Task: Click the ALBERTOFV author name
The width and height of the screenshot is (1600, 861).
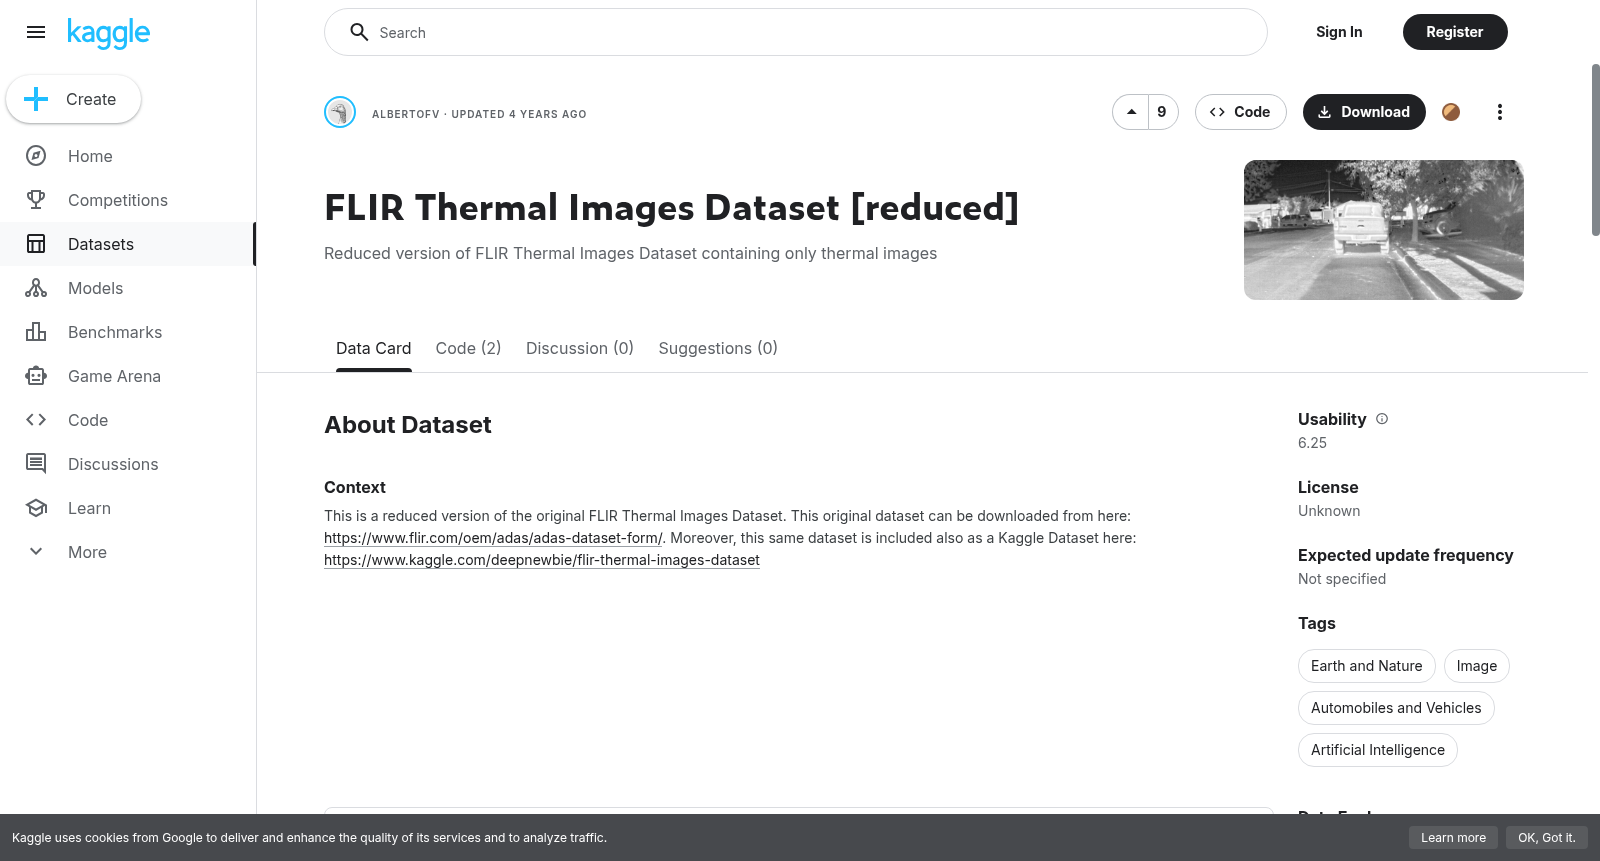Action: (x=406, y=114)
